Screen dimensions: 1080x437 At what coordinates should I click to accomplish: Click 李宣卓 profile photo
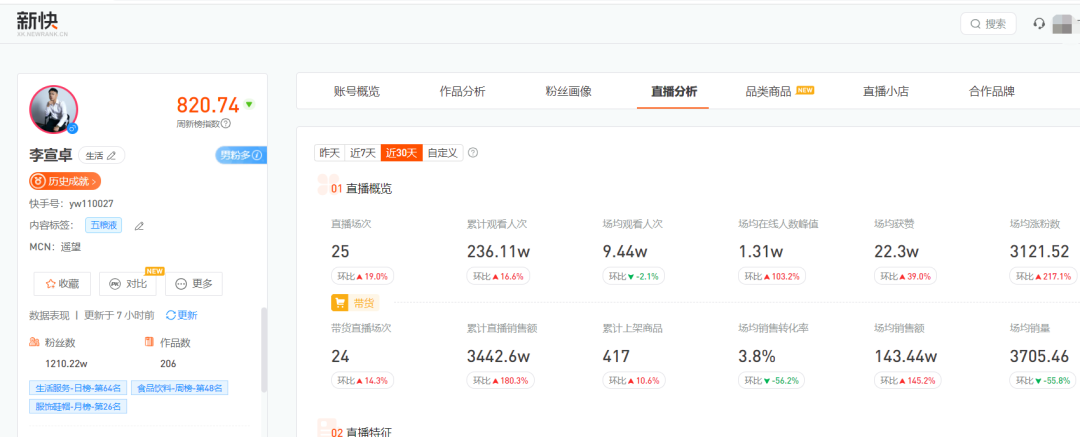(54, 110)
